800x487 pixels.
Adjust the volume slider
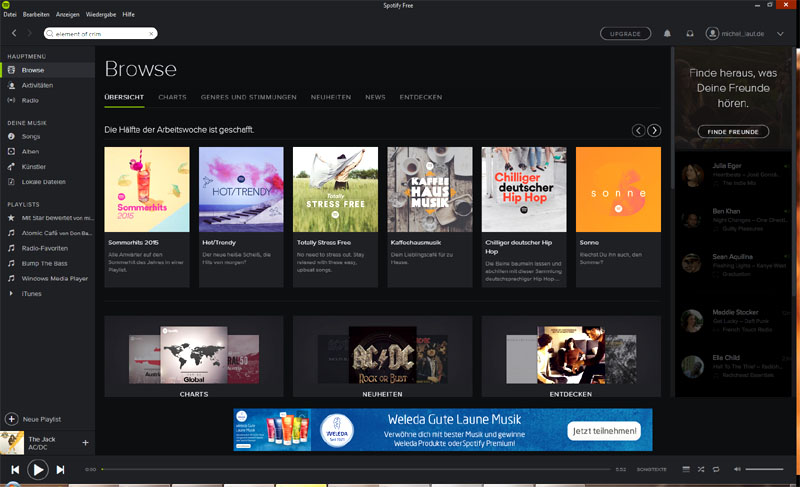pos(764,469)
